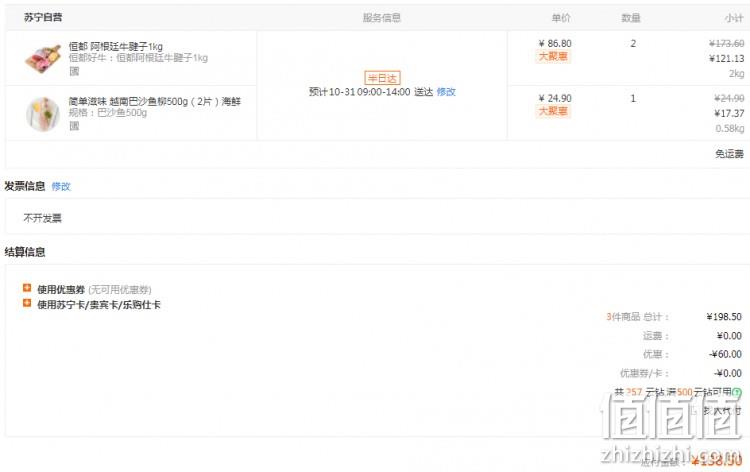The height and width of the screenshot is (472, 750).
Task: Click the 不开发票 invoice option text
Action: tap(43, 218)
